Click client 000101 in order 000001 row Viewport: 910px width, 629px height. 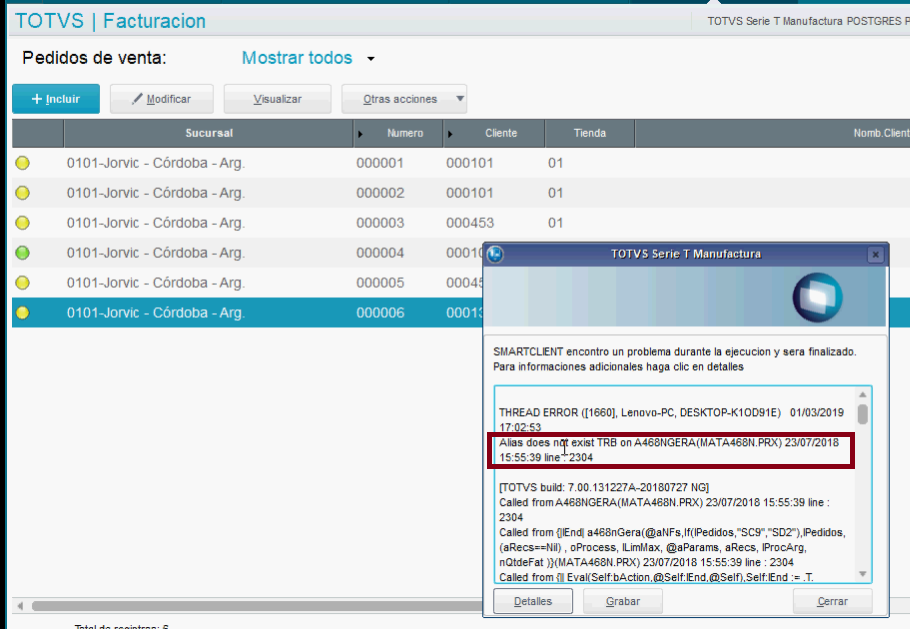point(470,164)
